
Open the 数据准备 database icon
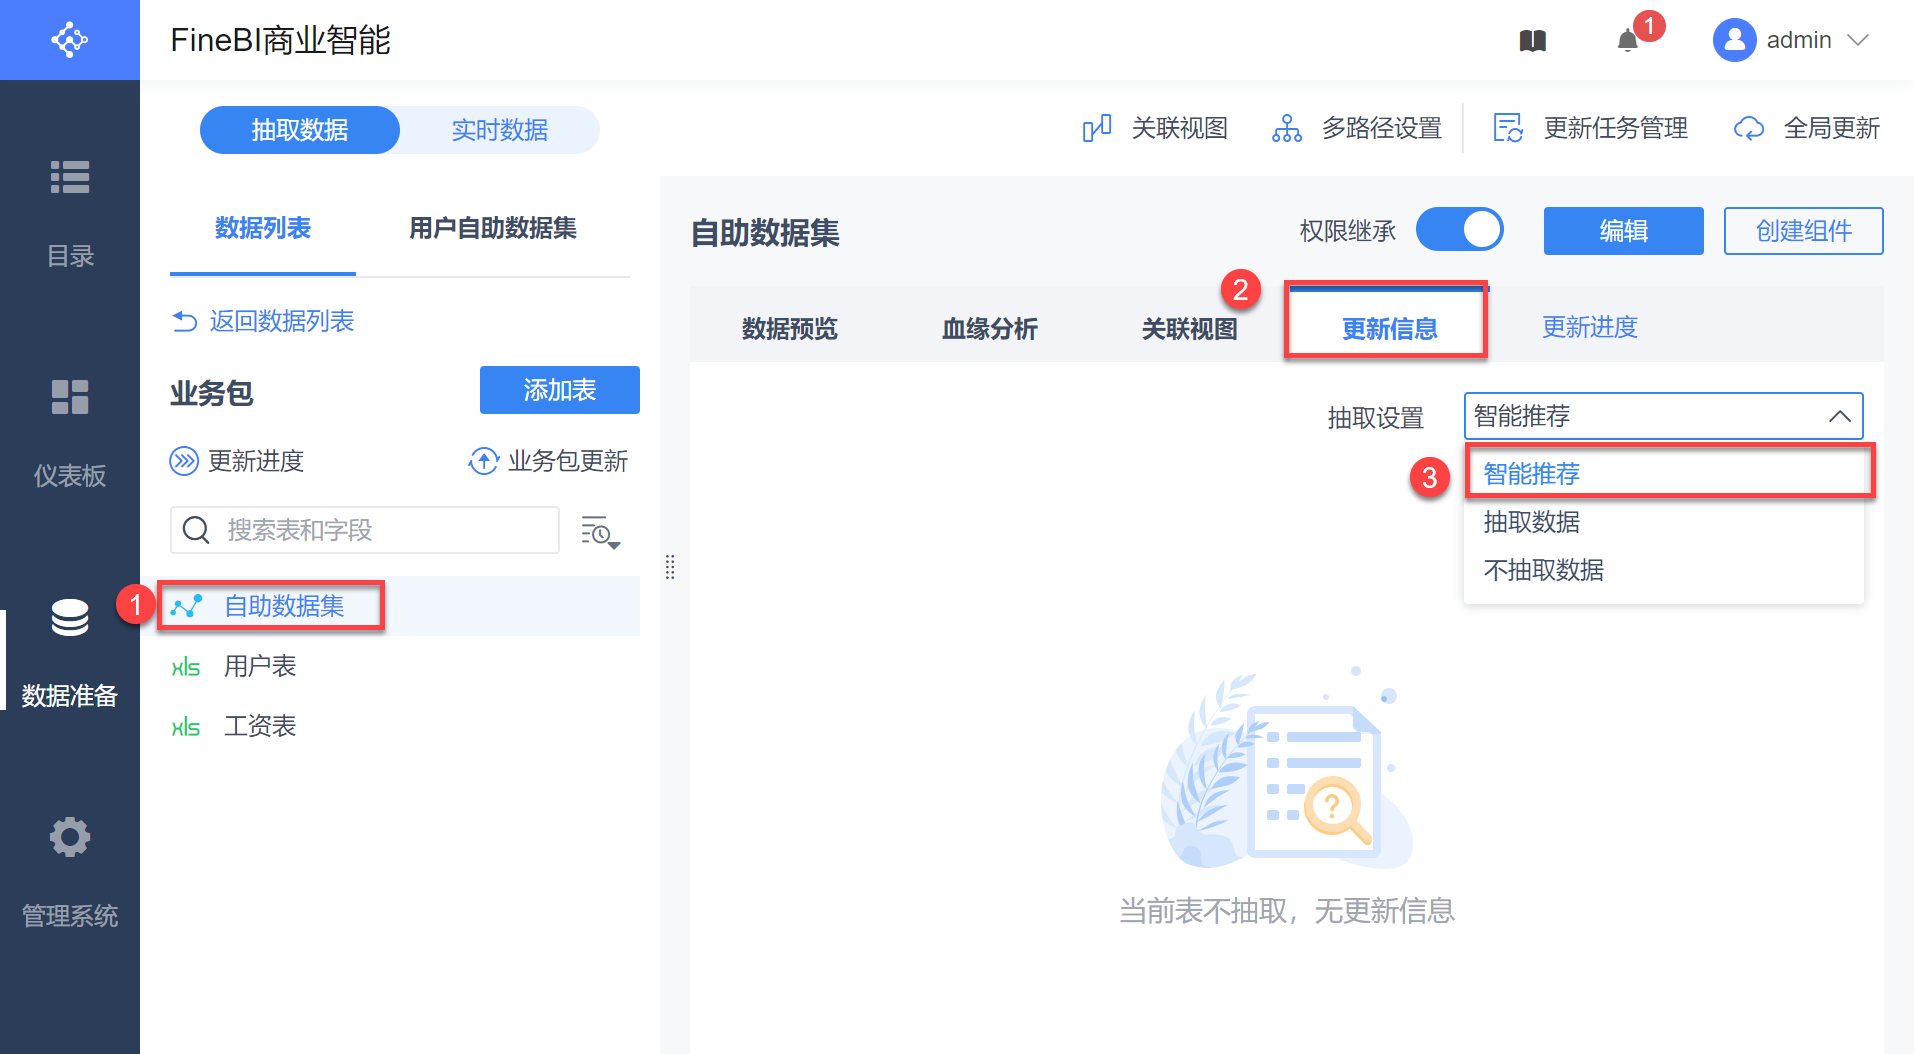[x=70, y=617]
